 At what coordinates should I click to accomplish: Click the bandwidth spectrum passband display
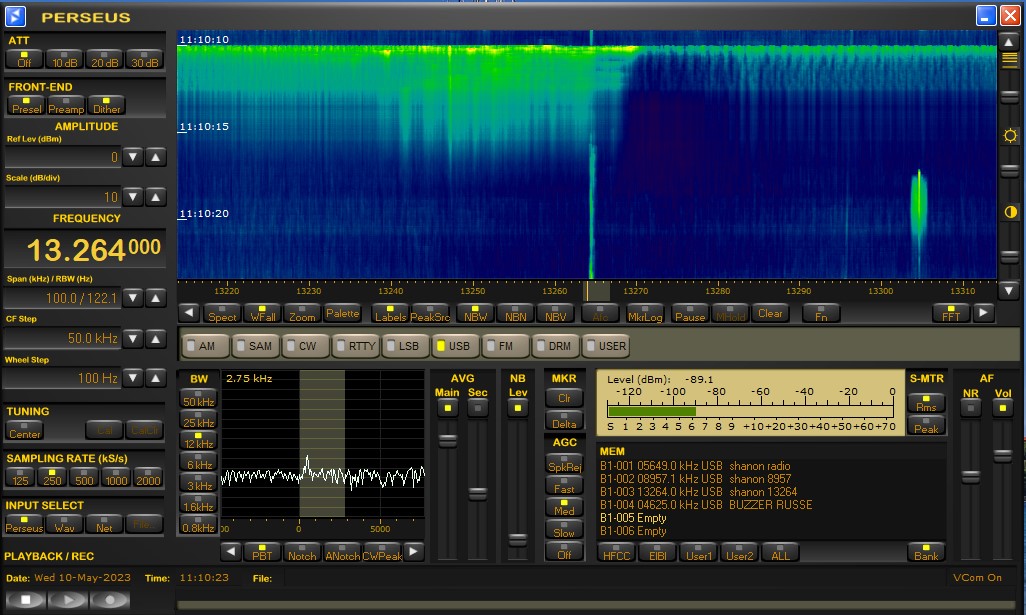pos(323,444)
